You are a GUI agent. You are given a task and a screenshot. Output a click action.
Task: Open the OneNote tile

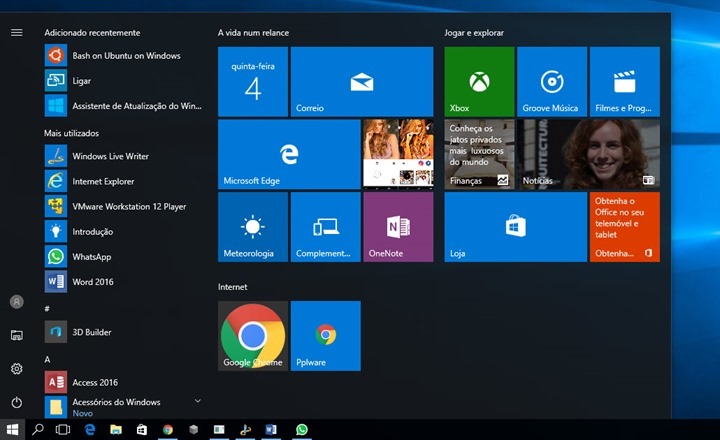[x=397, y=227]
